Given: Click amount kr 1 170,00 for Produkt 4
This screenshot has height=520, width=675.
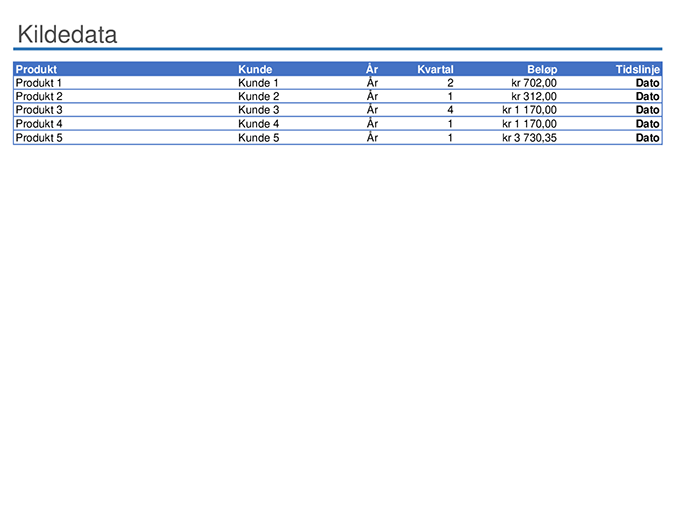Looking at the screenshot, I should click(x=529, y=124).
